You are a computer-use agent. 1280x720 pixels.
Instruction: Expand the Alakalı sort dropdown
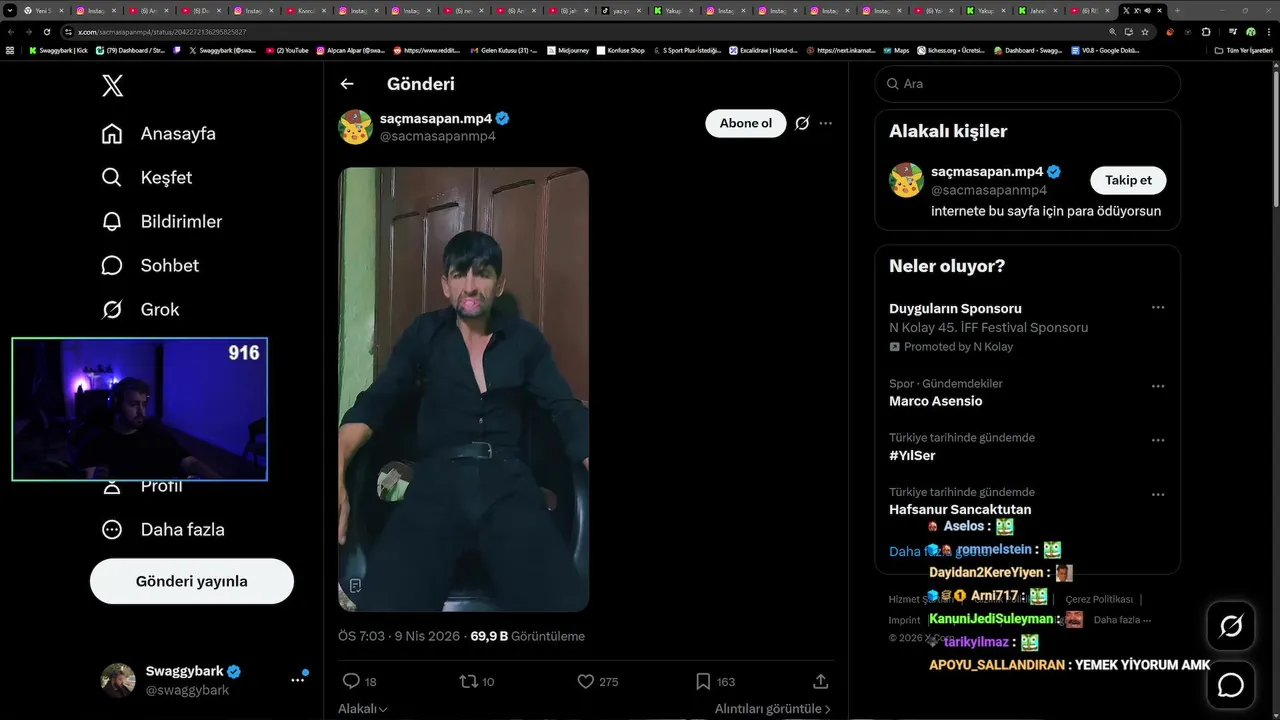coord(363,709)
